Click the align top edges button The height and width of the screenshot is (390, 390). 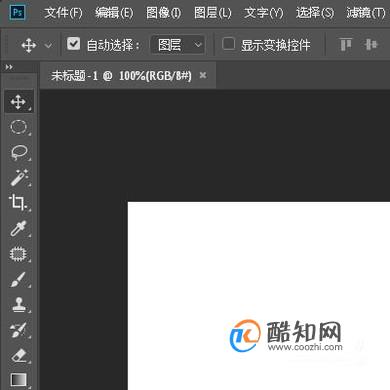tap(346, 44)
